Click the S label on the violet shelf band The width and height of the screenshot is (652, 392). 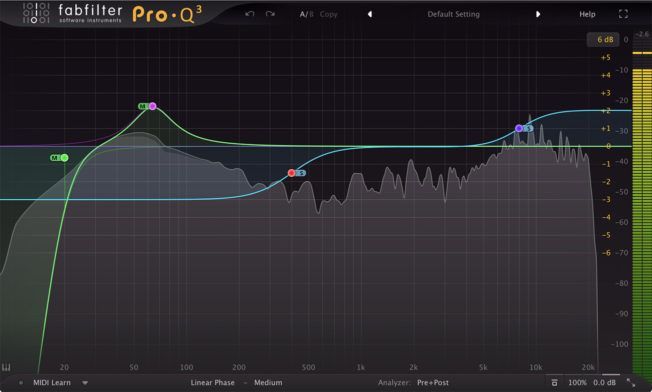pyautogui.click(x=528, y=128)
